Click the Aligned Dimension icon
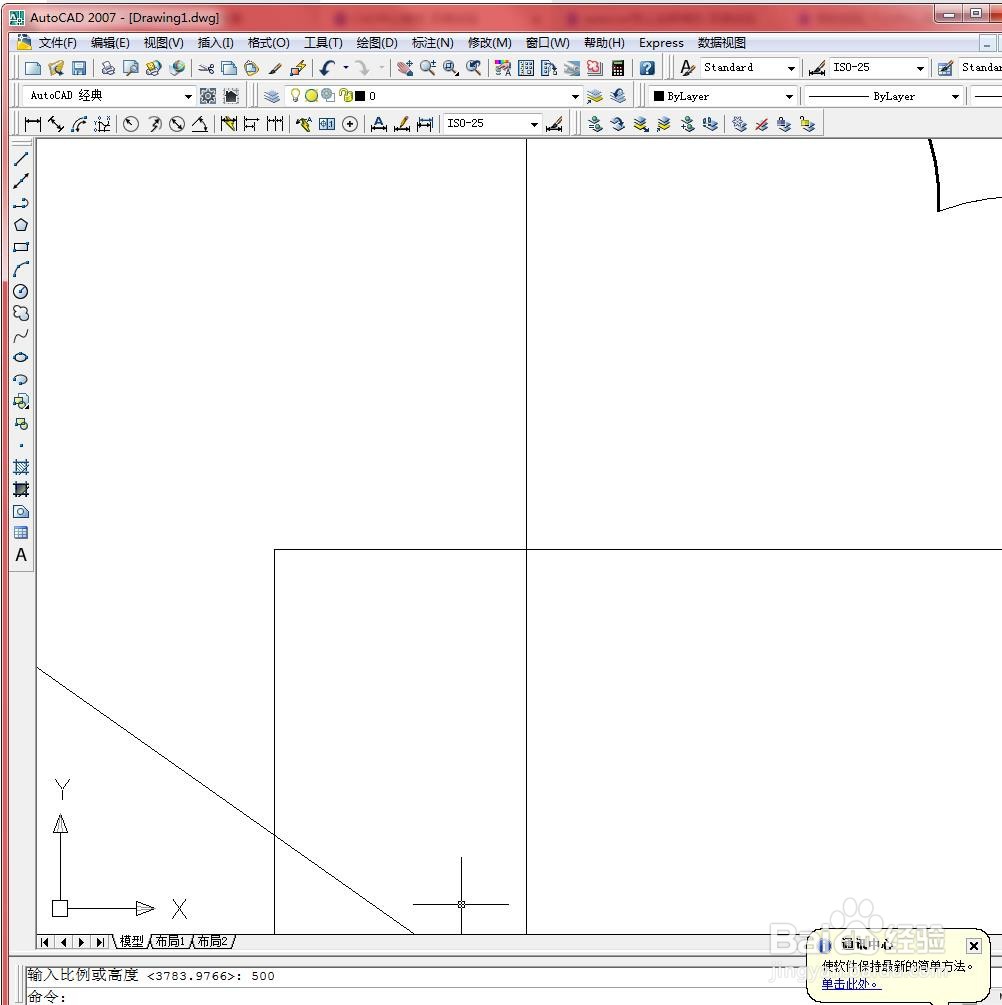Image resolution: width=1002 pixels, height=1005 pixels. click(x=56, y=124)
